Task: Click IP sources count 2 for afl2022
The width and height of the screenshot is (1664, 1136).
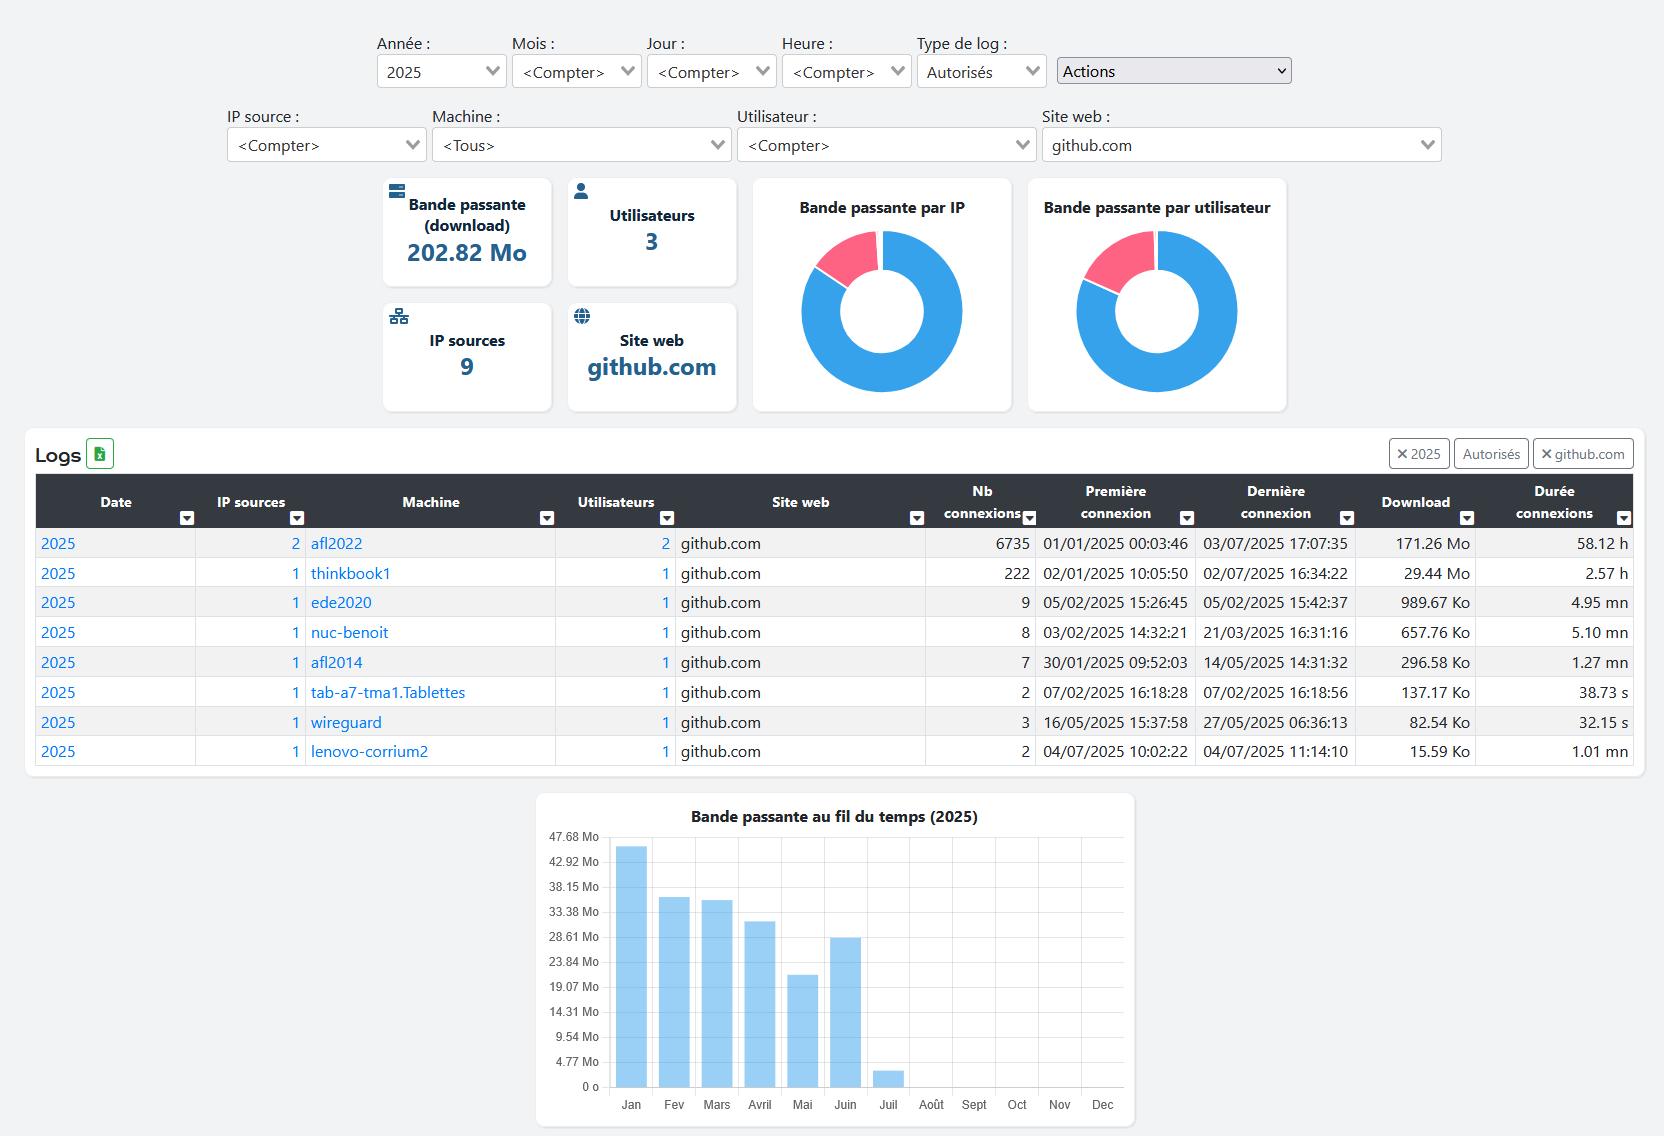Action: point(295,544)
